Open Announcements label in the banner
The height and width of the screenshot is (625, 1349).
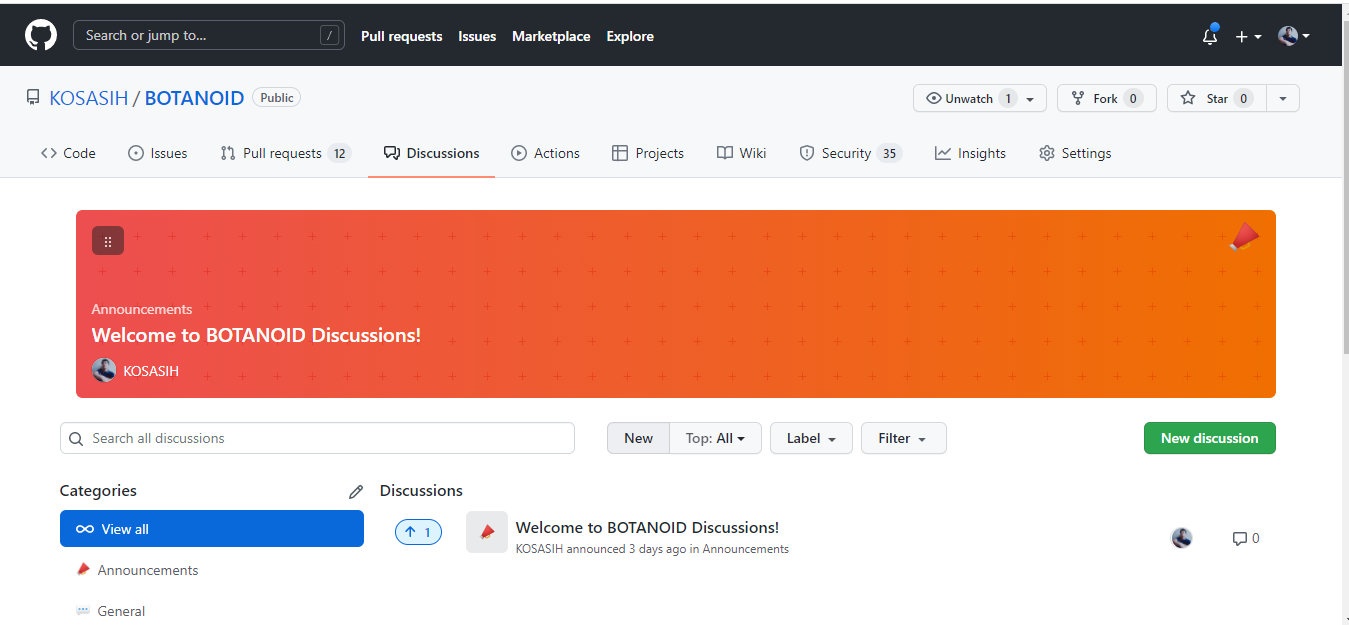pos(142,309)
